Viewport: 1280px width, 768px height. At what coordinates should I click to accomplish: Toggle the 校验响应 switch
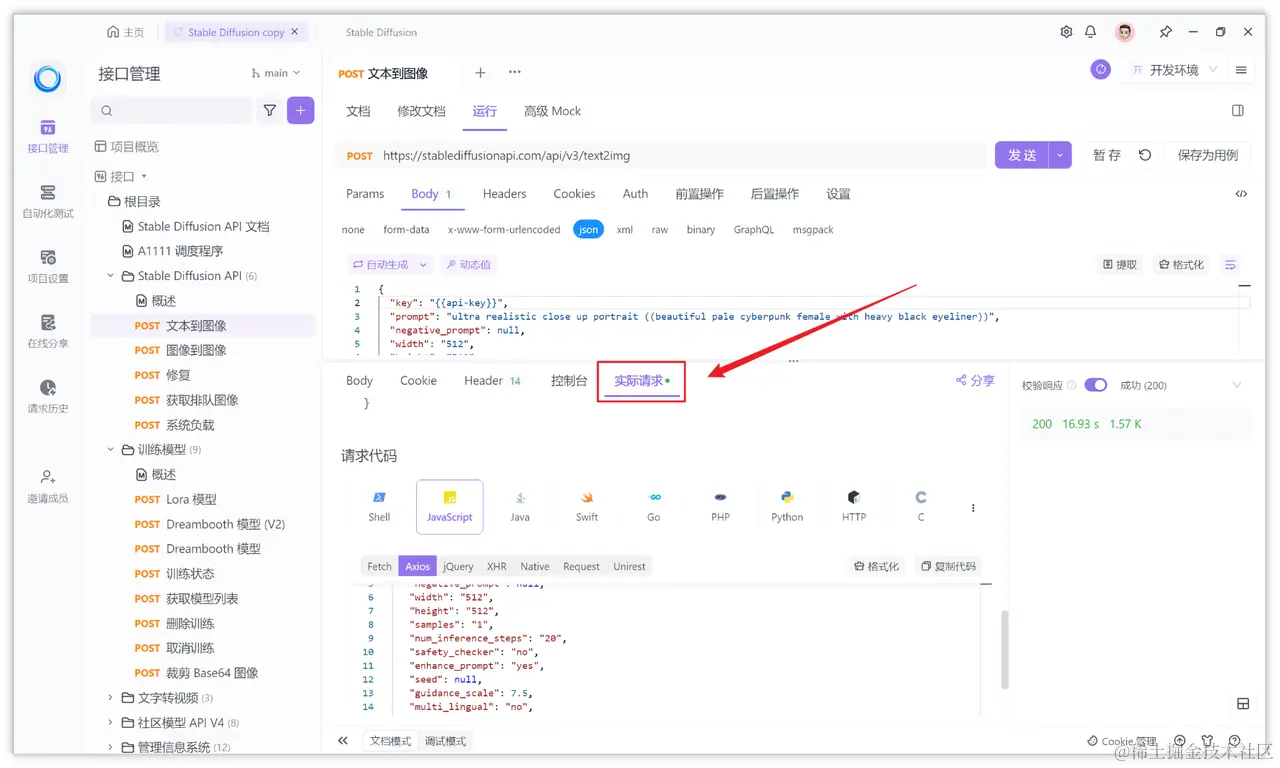coord(1096,385)
